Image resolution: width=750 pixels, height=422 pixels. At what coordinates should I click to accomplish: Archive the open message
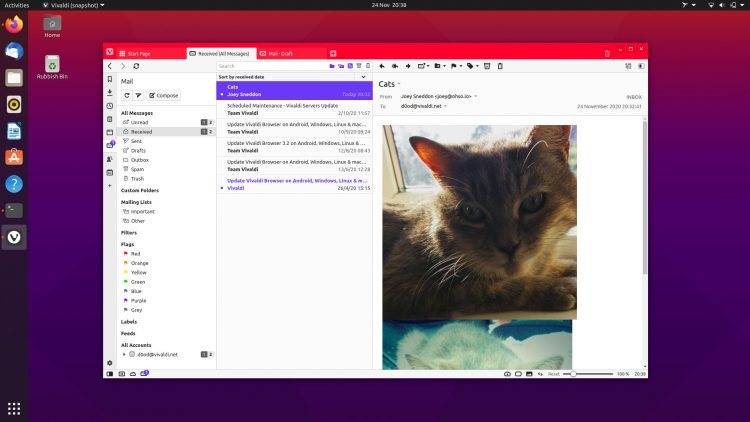[487, 66]
